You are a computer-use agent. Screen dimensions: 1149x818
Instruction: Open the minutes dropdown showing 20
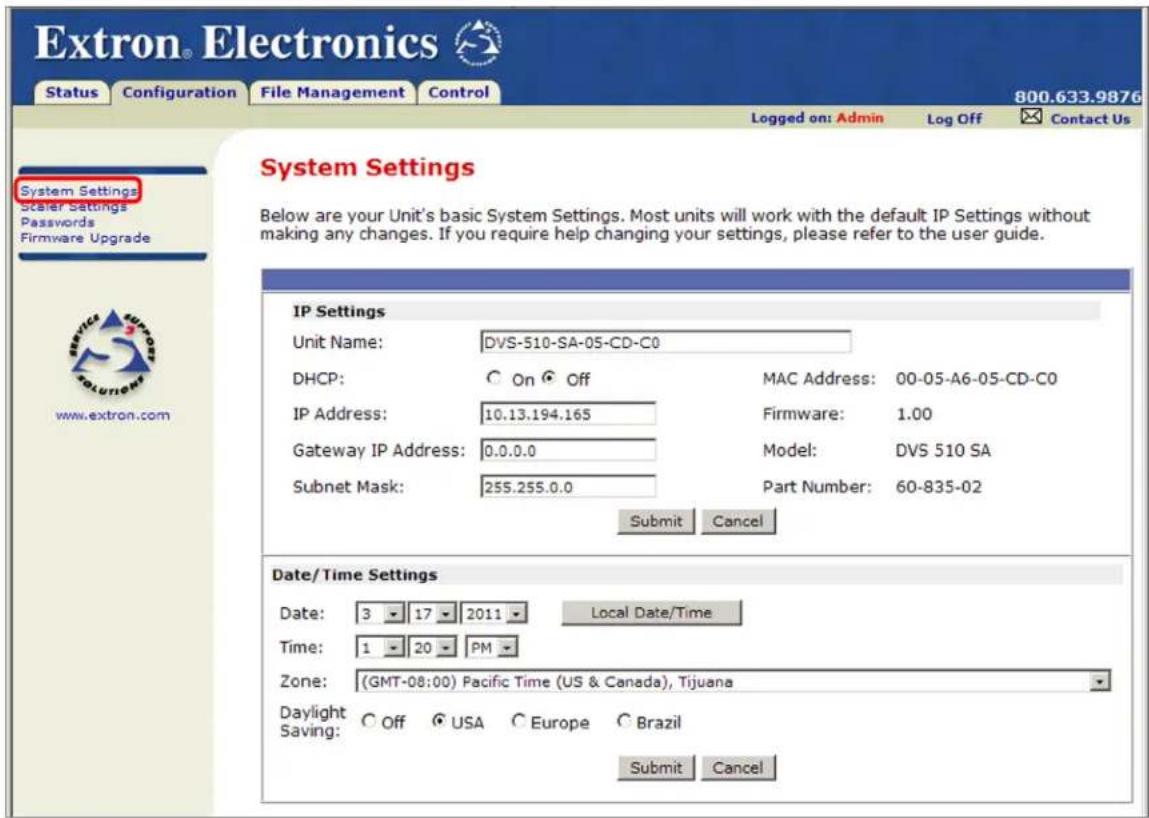(x=432, y=647)
